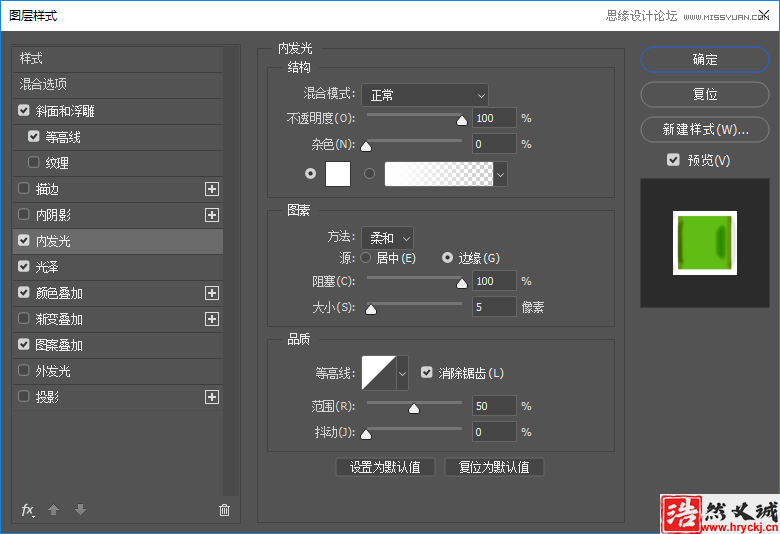Click the 杂色(N) slider handle
The height and width of the screenshot is (534, 780).
366,146
